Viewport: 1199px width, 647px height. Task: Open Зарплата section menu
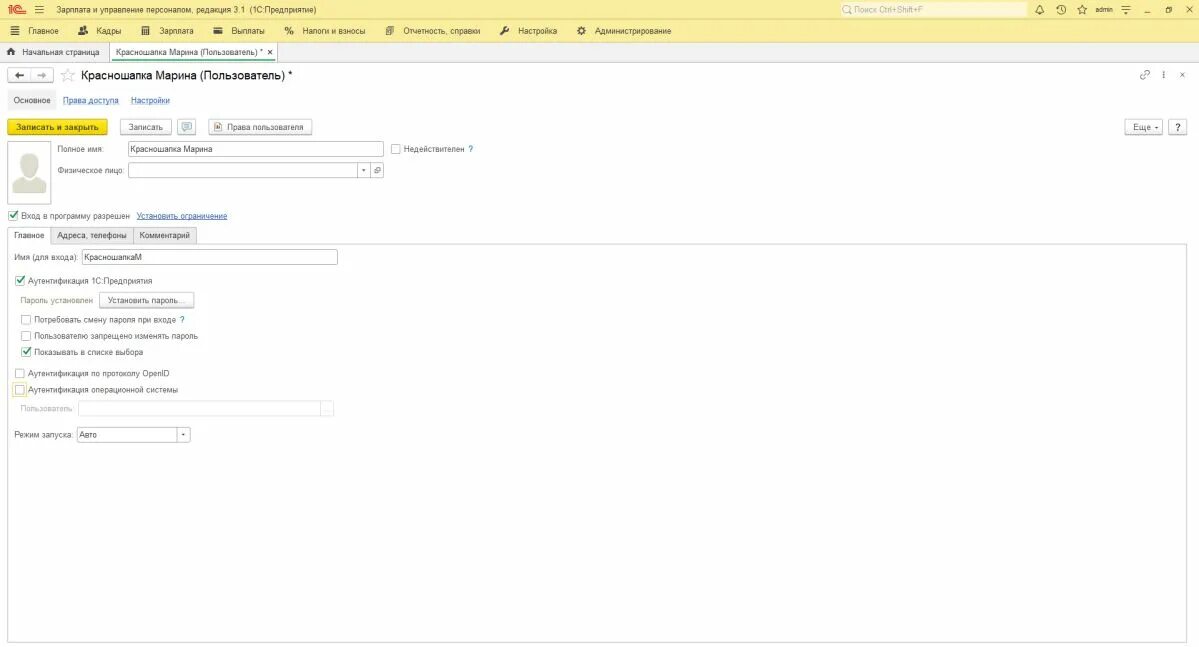pos(167,31)
